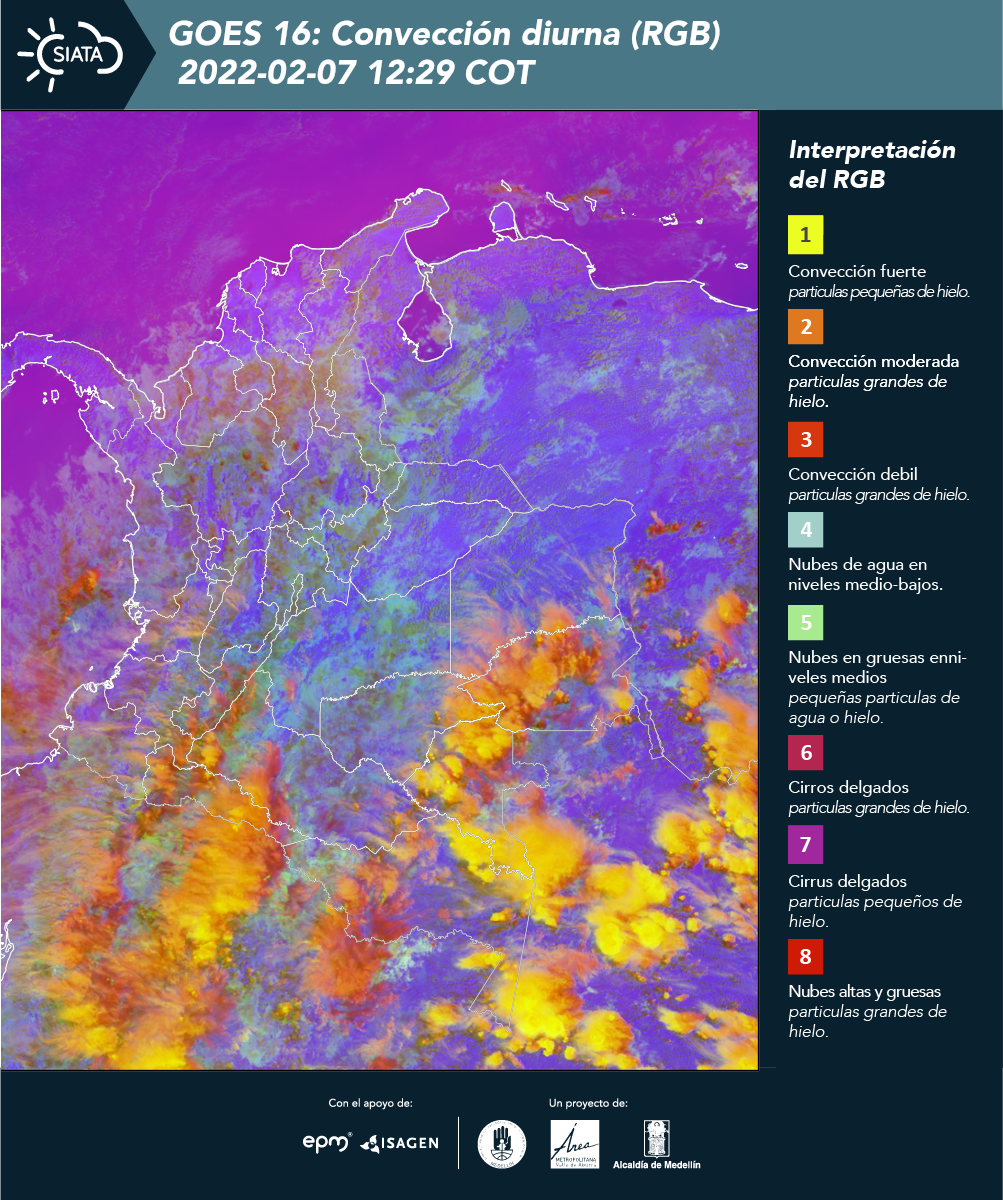This screenshot has height=1200, width=1003.
Task: Select the red swatch numbered 8
Action: 805,957
